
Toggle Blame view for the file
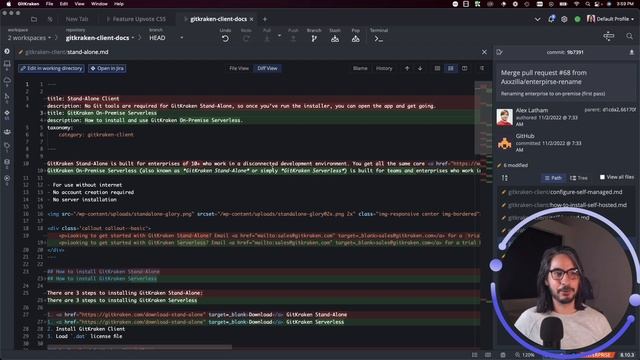coord(360,69)
